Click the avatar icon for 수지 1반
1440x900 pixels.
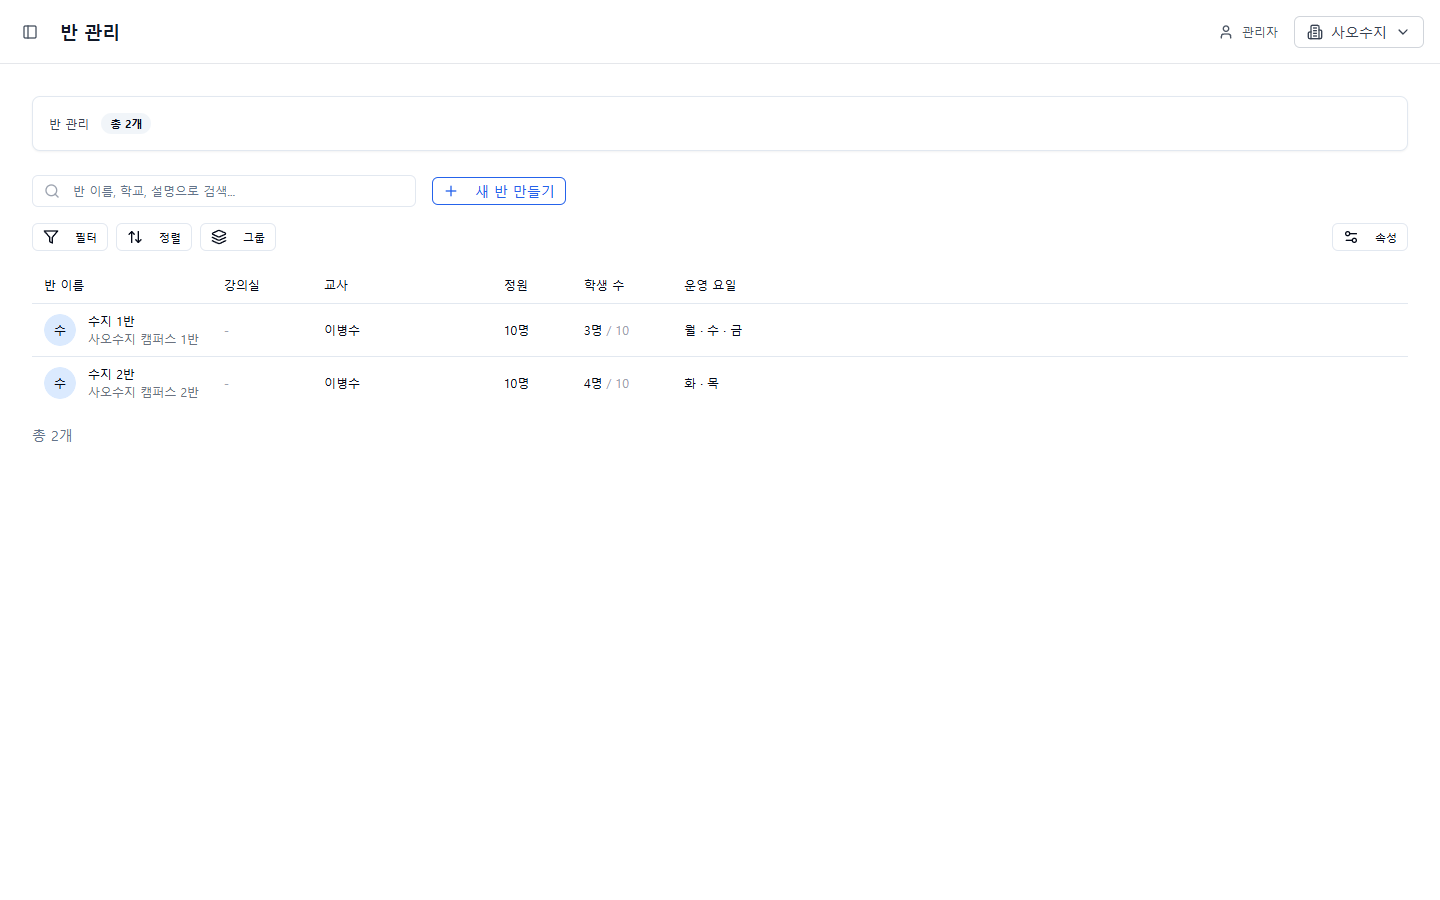click(x=60, y=330)
